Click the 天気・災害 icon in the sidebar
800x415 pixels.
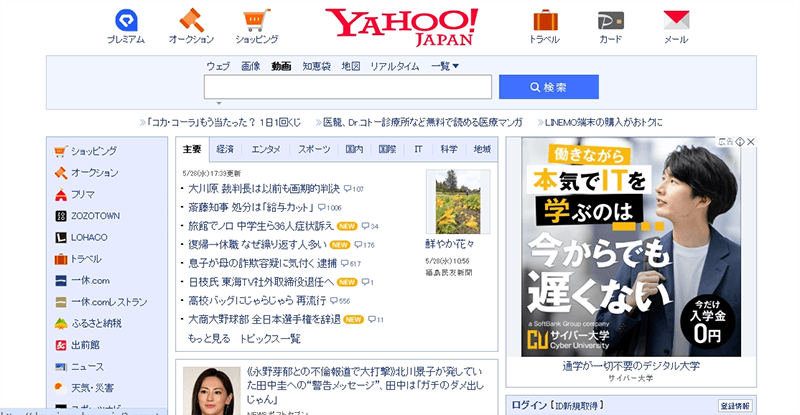coord(61,388)
